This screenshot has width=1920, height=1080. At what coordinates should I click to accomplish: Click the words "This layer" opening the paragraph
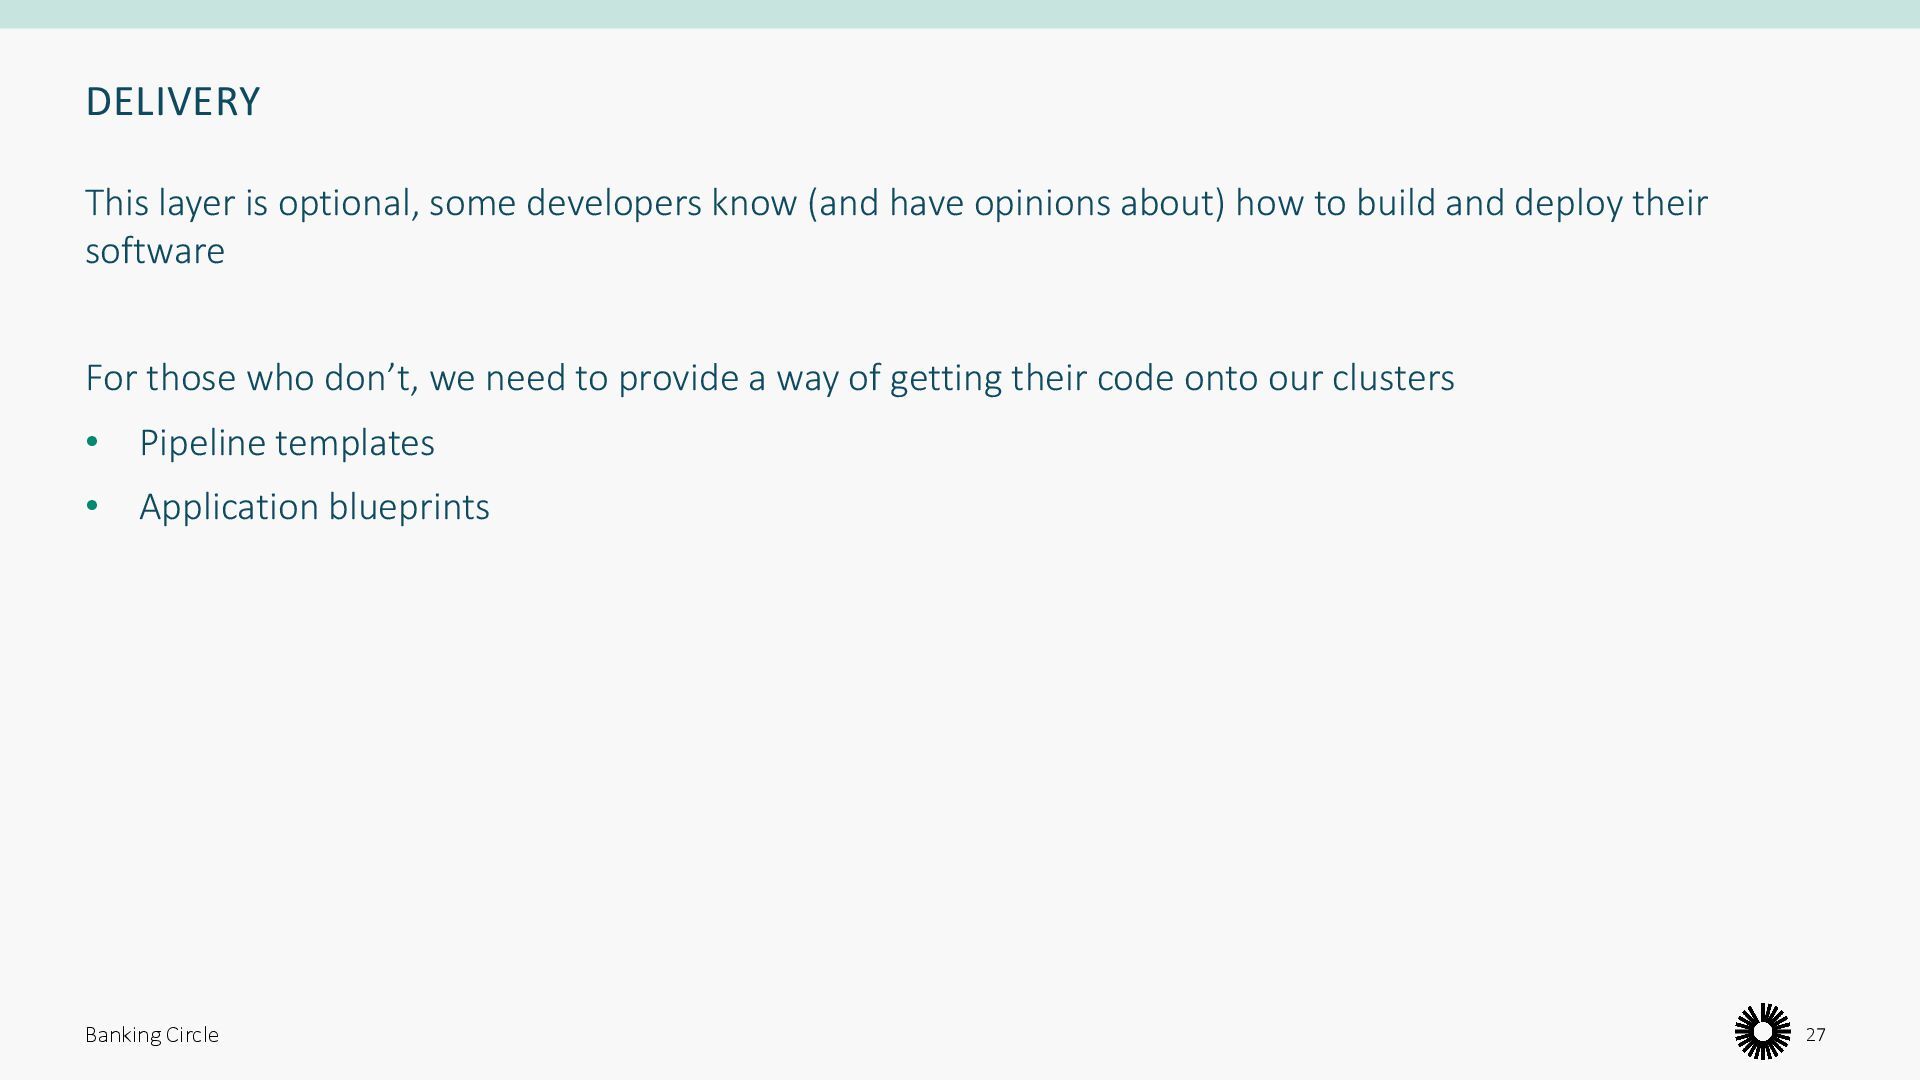pos(160,203)
